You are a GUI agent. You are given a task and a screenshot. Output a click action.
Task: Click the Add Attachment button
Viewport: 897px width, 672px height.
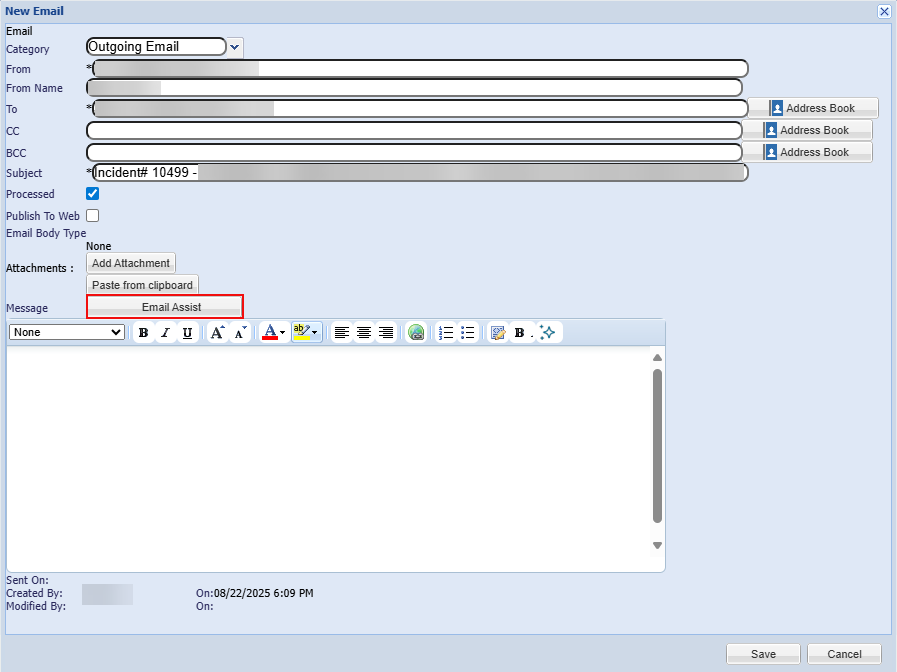pos(131,263)
